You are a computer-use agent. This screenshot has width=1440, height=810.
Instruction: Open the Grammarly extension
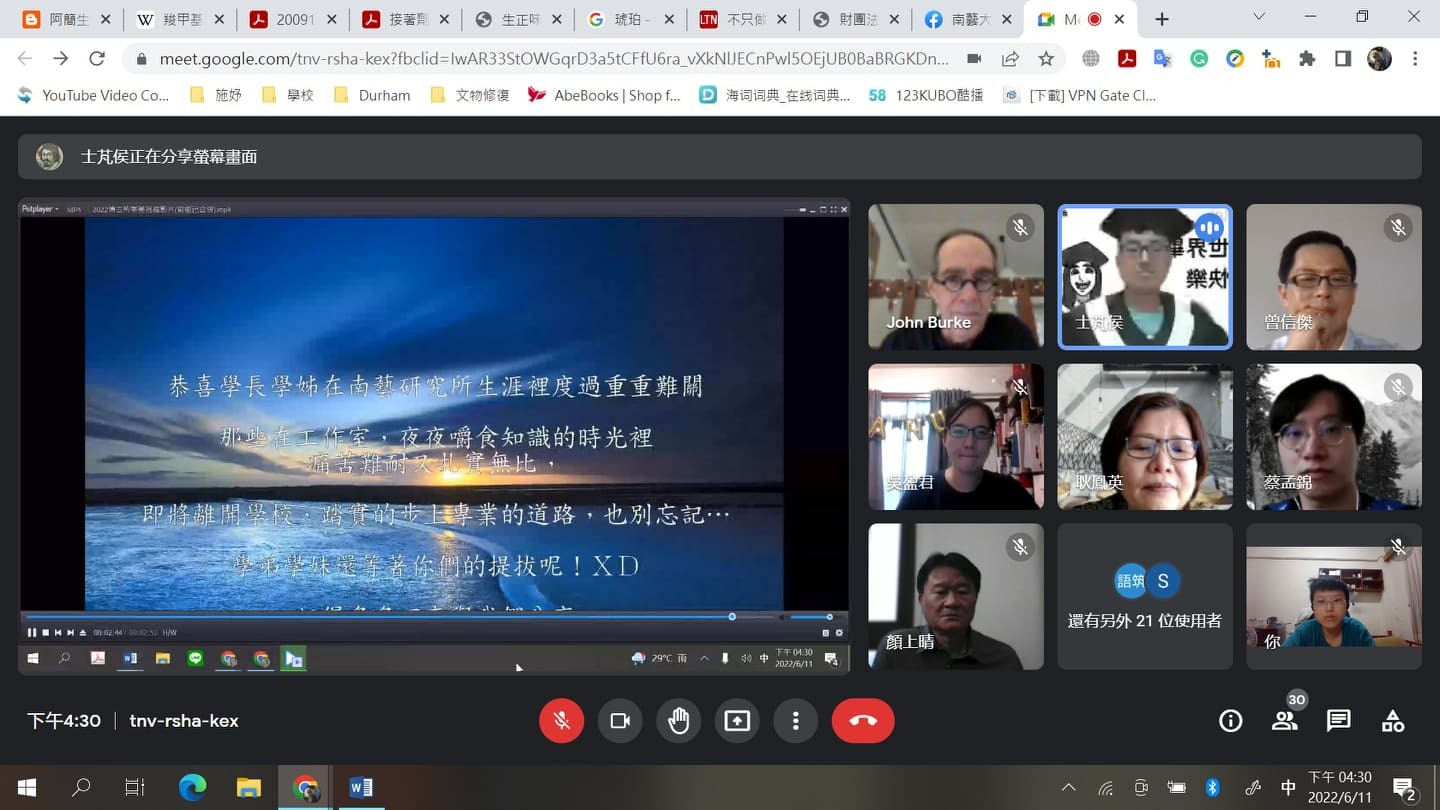(x=1199, y=59)
